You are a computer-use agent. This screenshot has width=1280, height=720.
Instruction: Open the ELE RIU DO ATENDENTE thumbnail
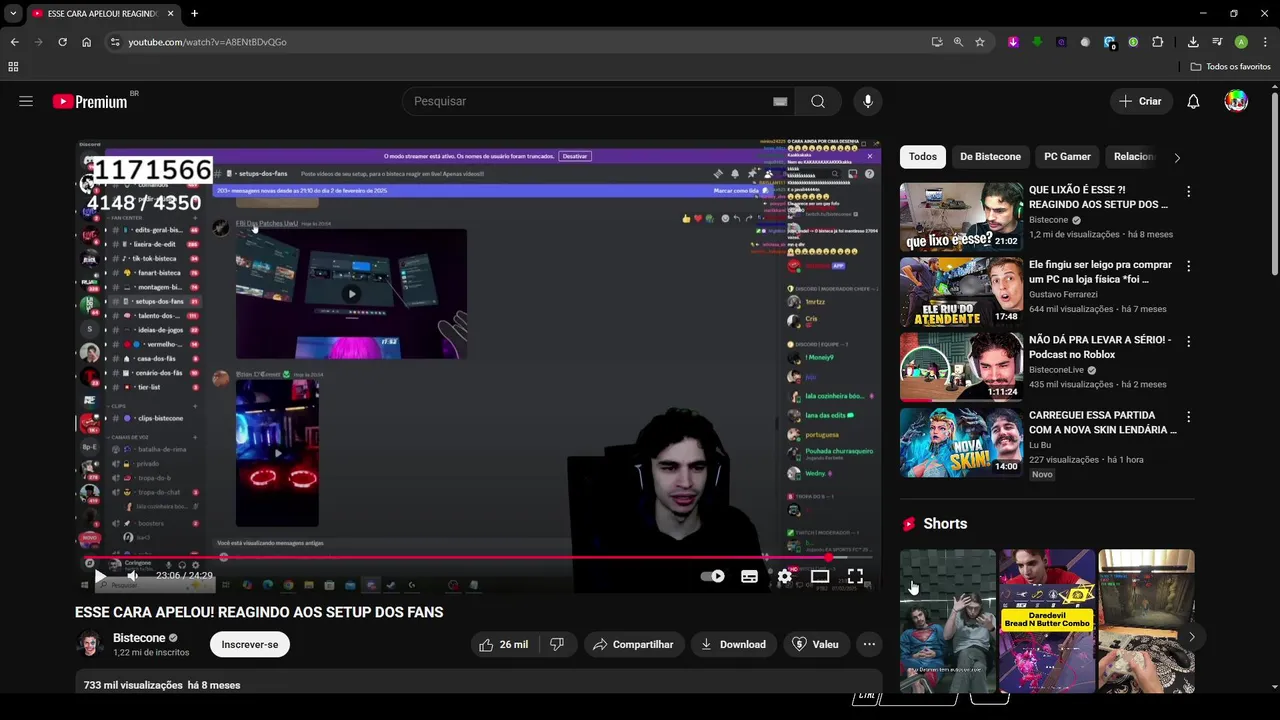[x=961, y=291]
